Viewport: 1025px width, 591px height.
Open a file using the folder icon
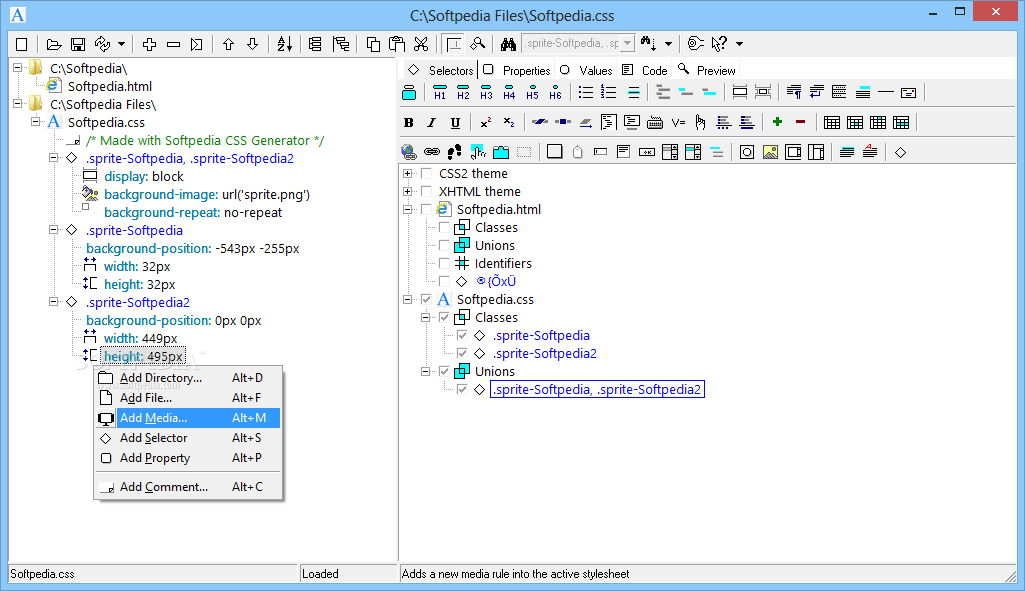(x=54, y=44)
